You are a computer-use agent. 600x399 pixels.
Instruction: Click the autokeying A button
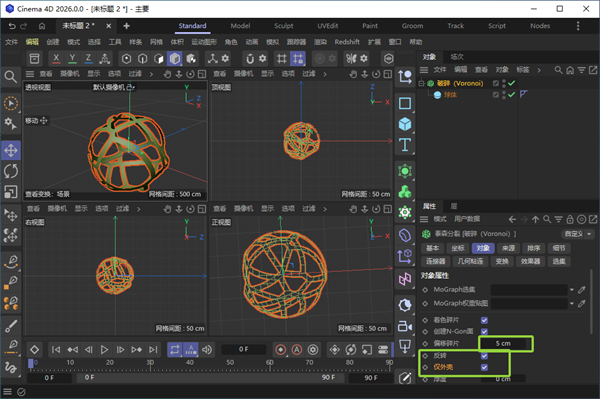(x=297, y=350)
